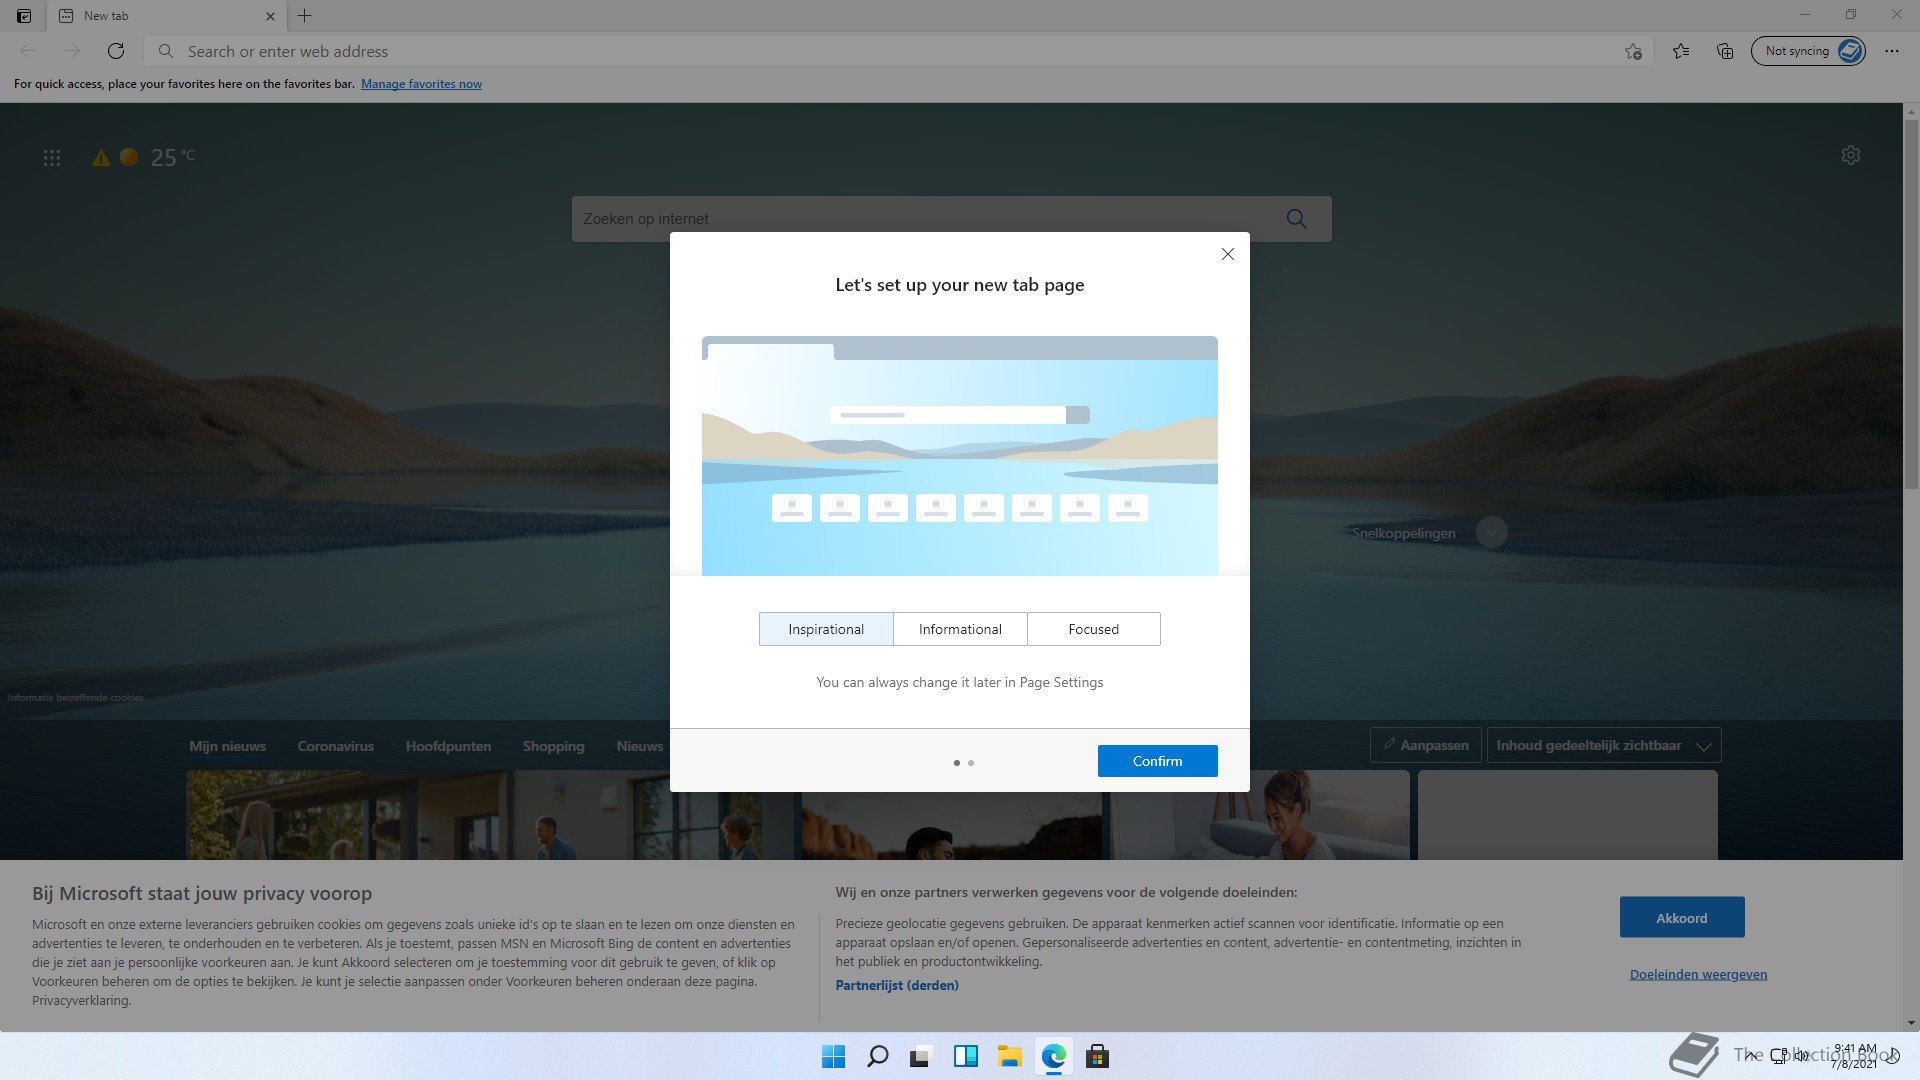Screen dimensions: 1920x1080
Task: Open the Coronavirus news tab
Action: click(x=335, y=746)
